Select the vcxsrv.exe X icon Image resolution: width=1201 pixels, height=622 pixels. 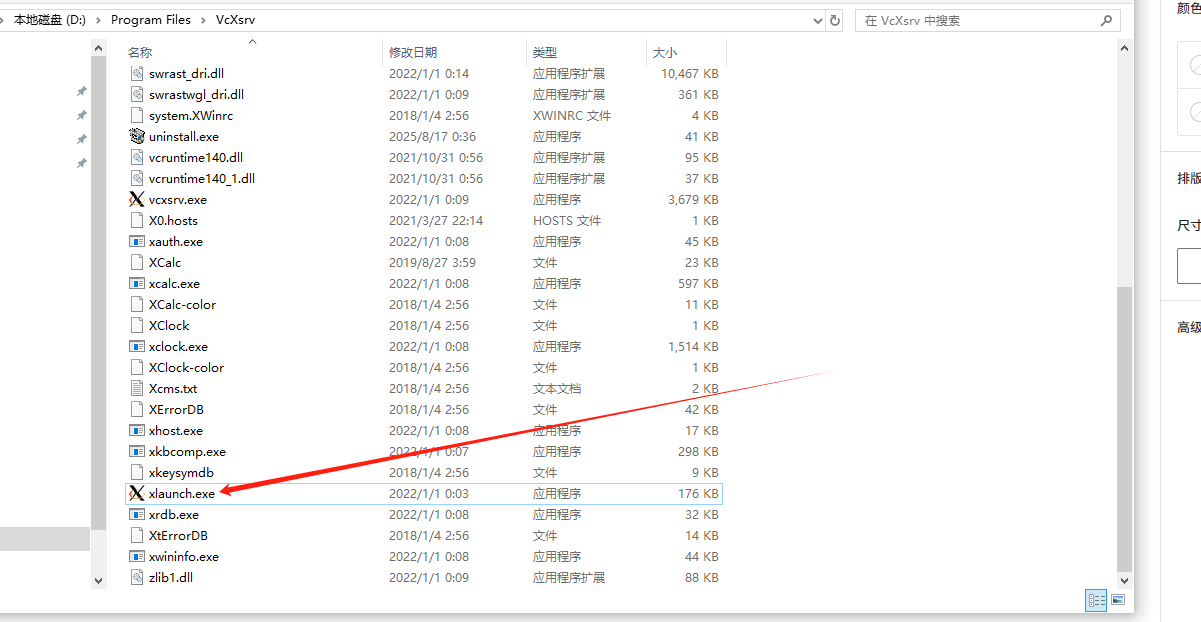(138, 200)
